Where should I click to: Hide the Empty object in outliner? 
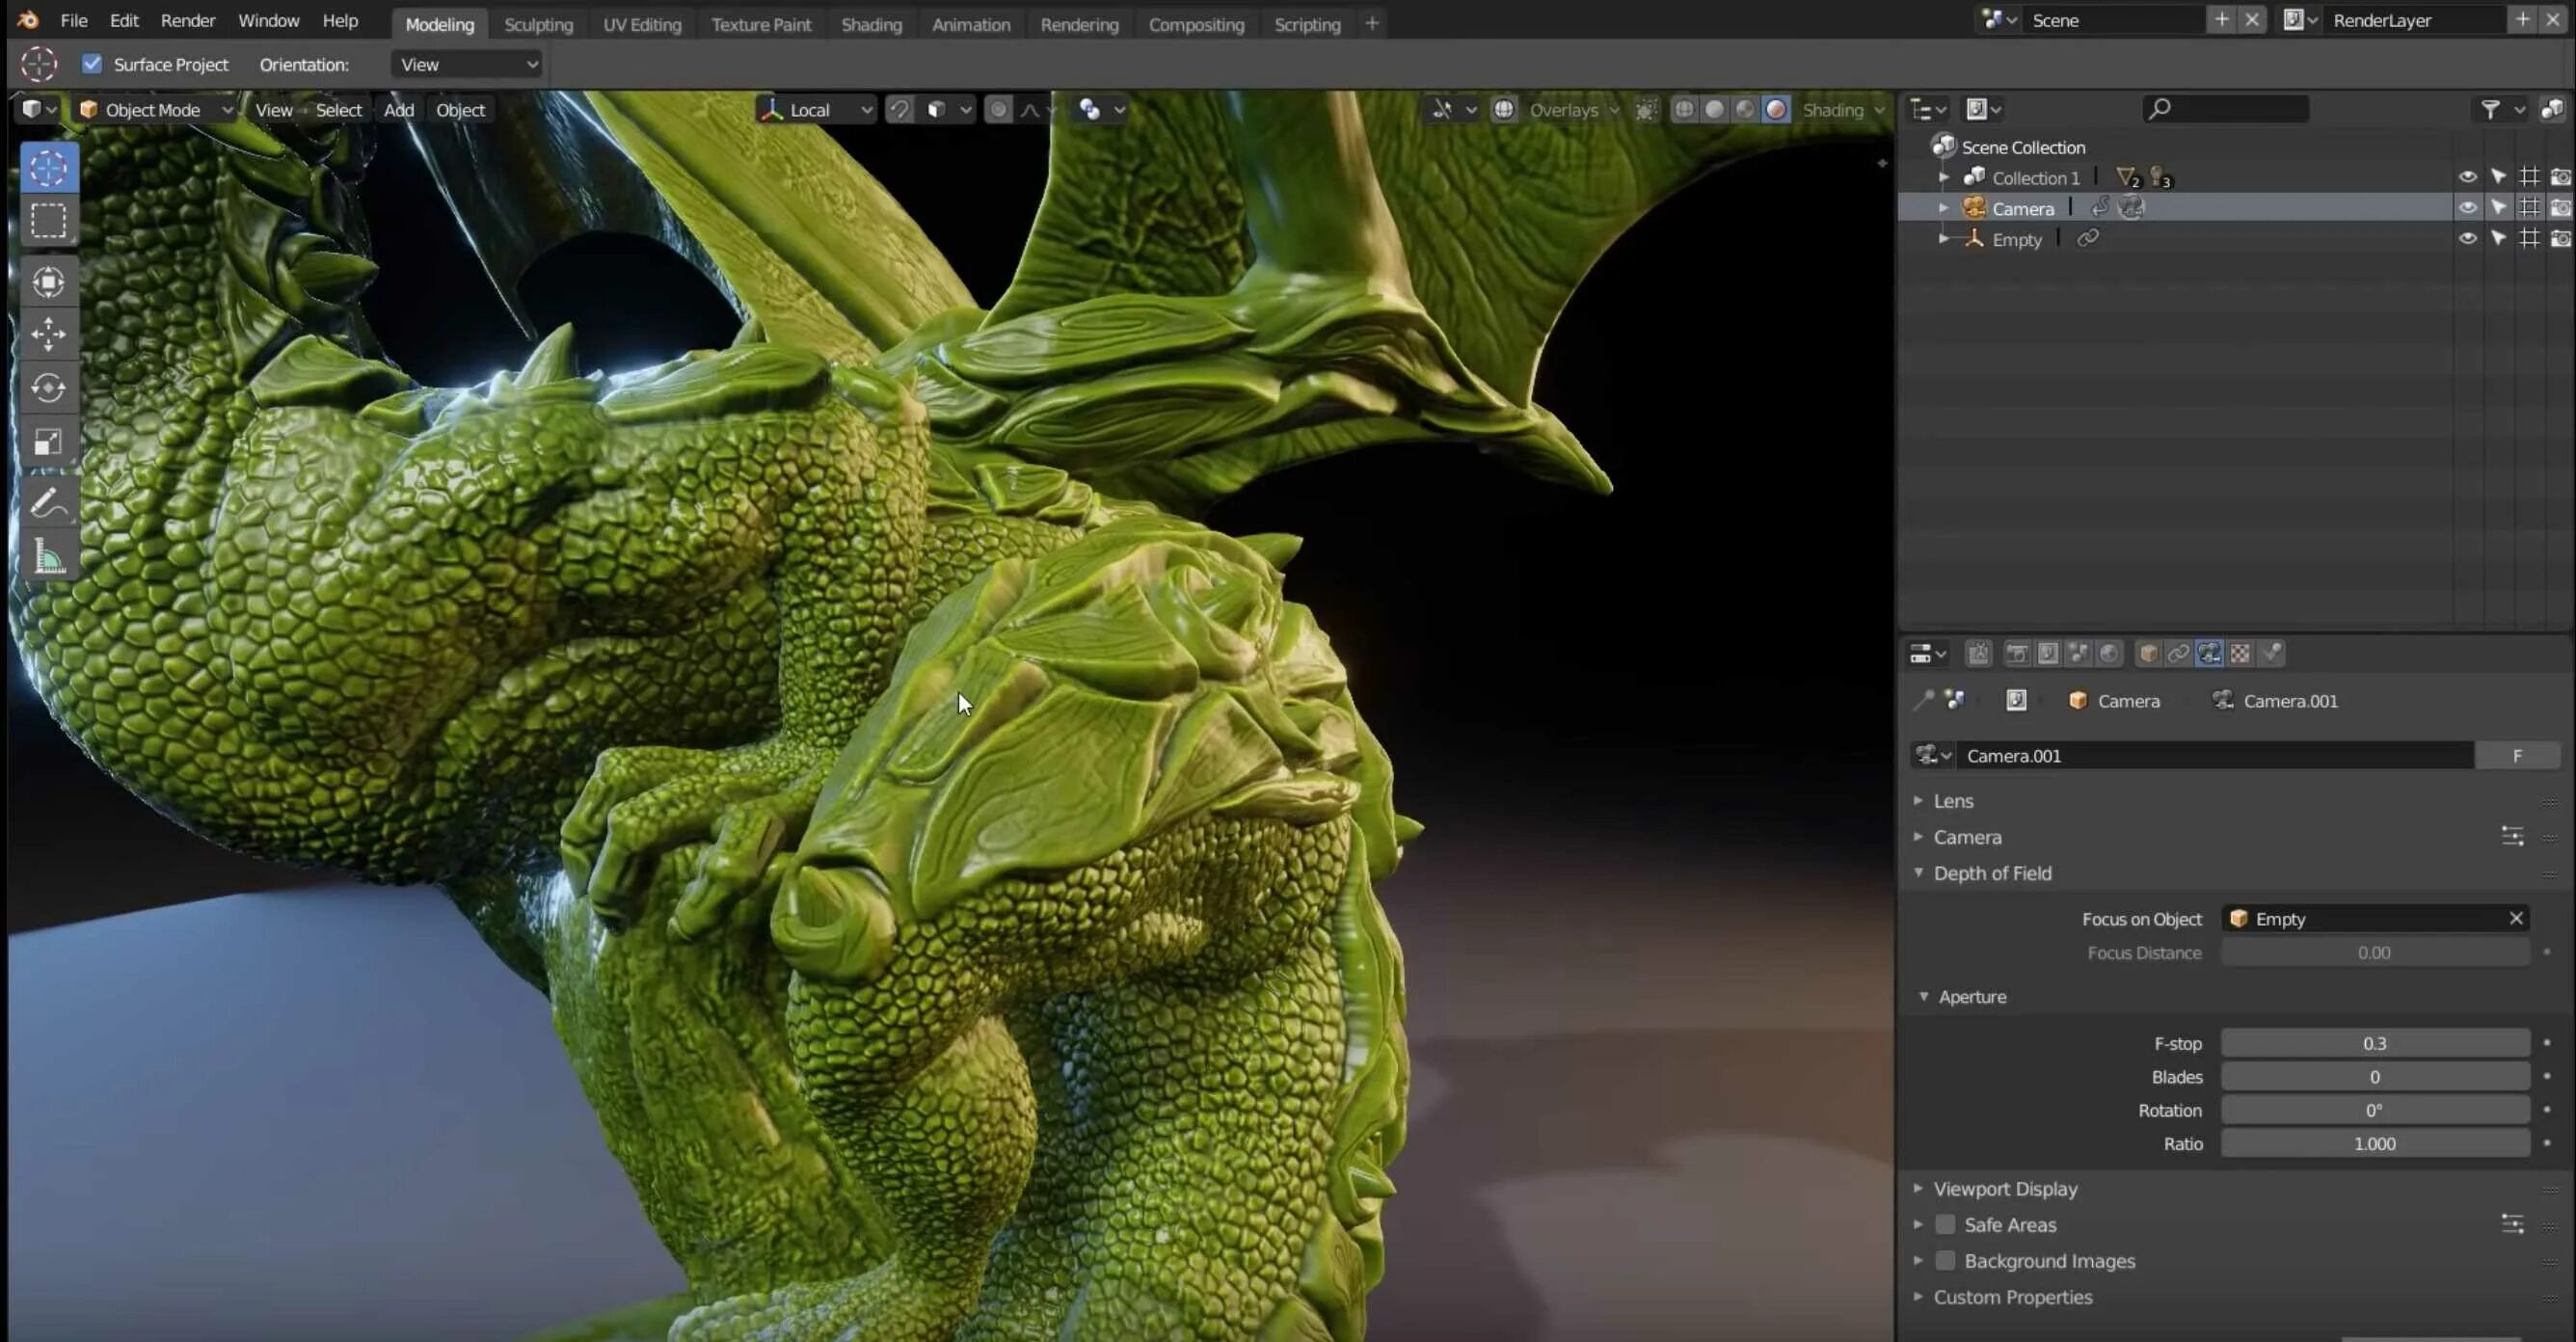tap(2467, 239)
